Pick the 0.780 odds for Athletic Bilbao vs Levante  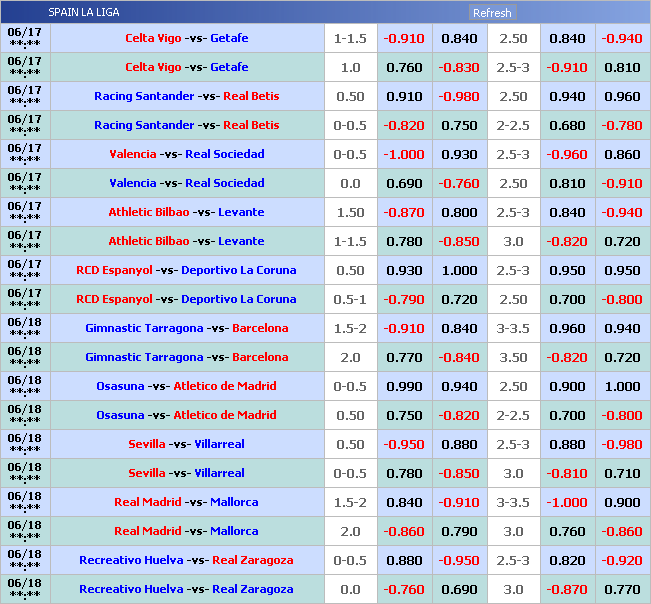click(405, 241)
